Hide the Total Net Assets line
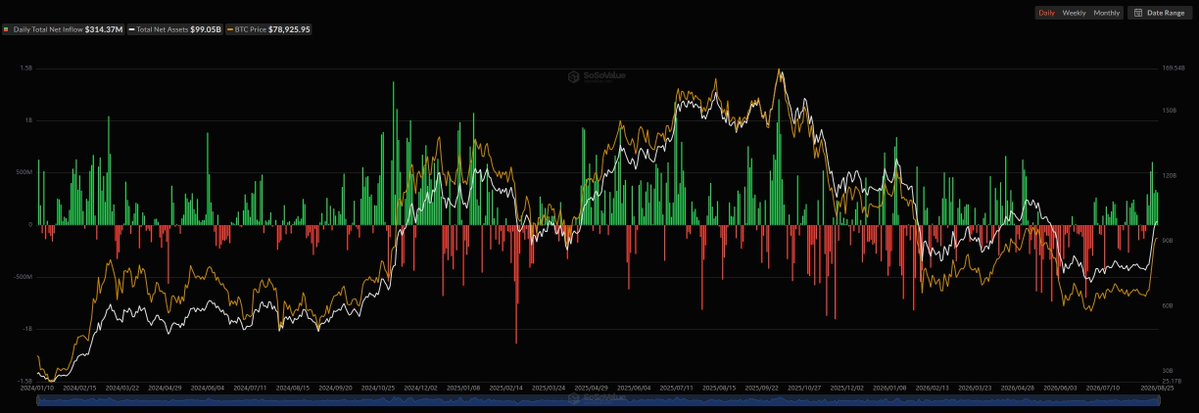This screenshot has width=1199, height=413. tap(174, 29)
